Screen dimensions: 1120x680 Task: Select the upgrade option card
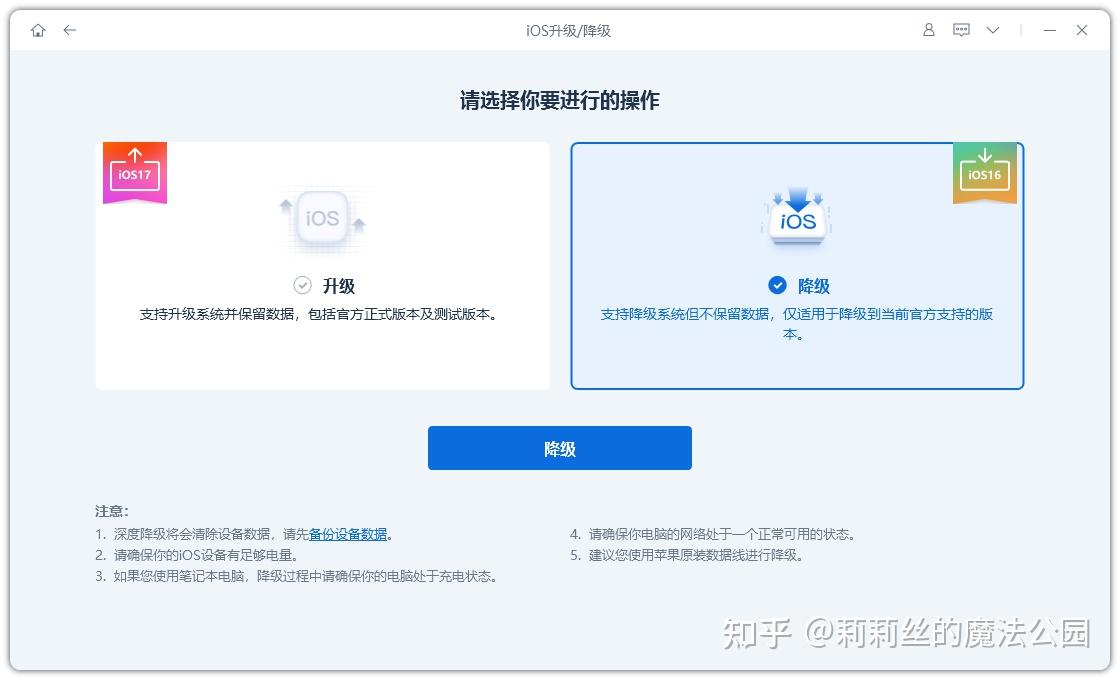pos(322,265)
